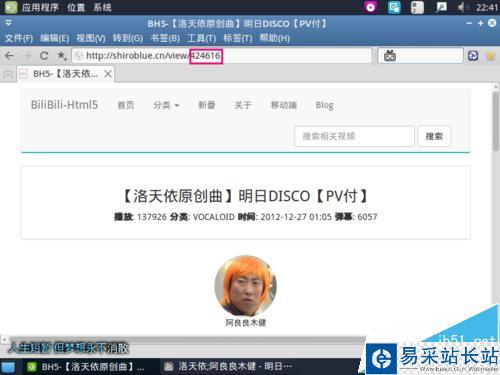Click the 分类 VOCALOID text
Viewport: 500px width, 375px height.
202,217
